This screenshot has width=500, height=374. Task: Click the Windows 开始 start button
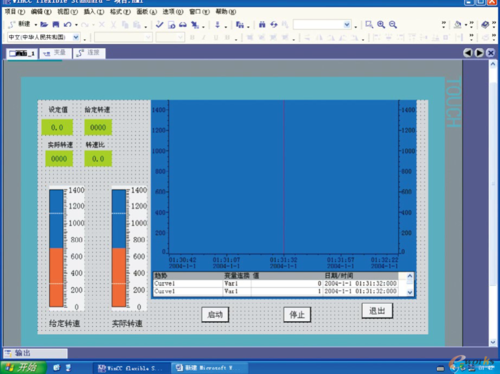[23, 367]
